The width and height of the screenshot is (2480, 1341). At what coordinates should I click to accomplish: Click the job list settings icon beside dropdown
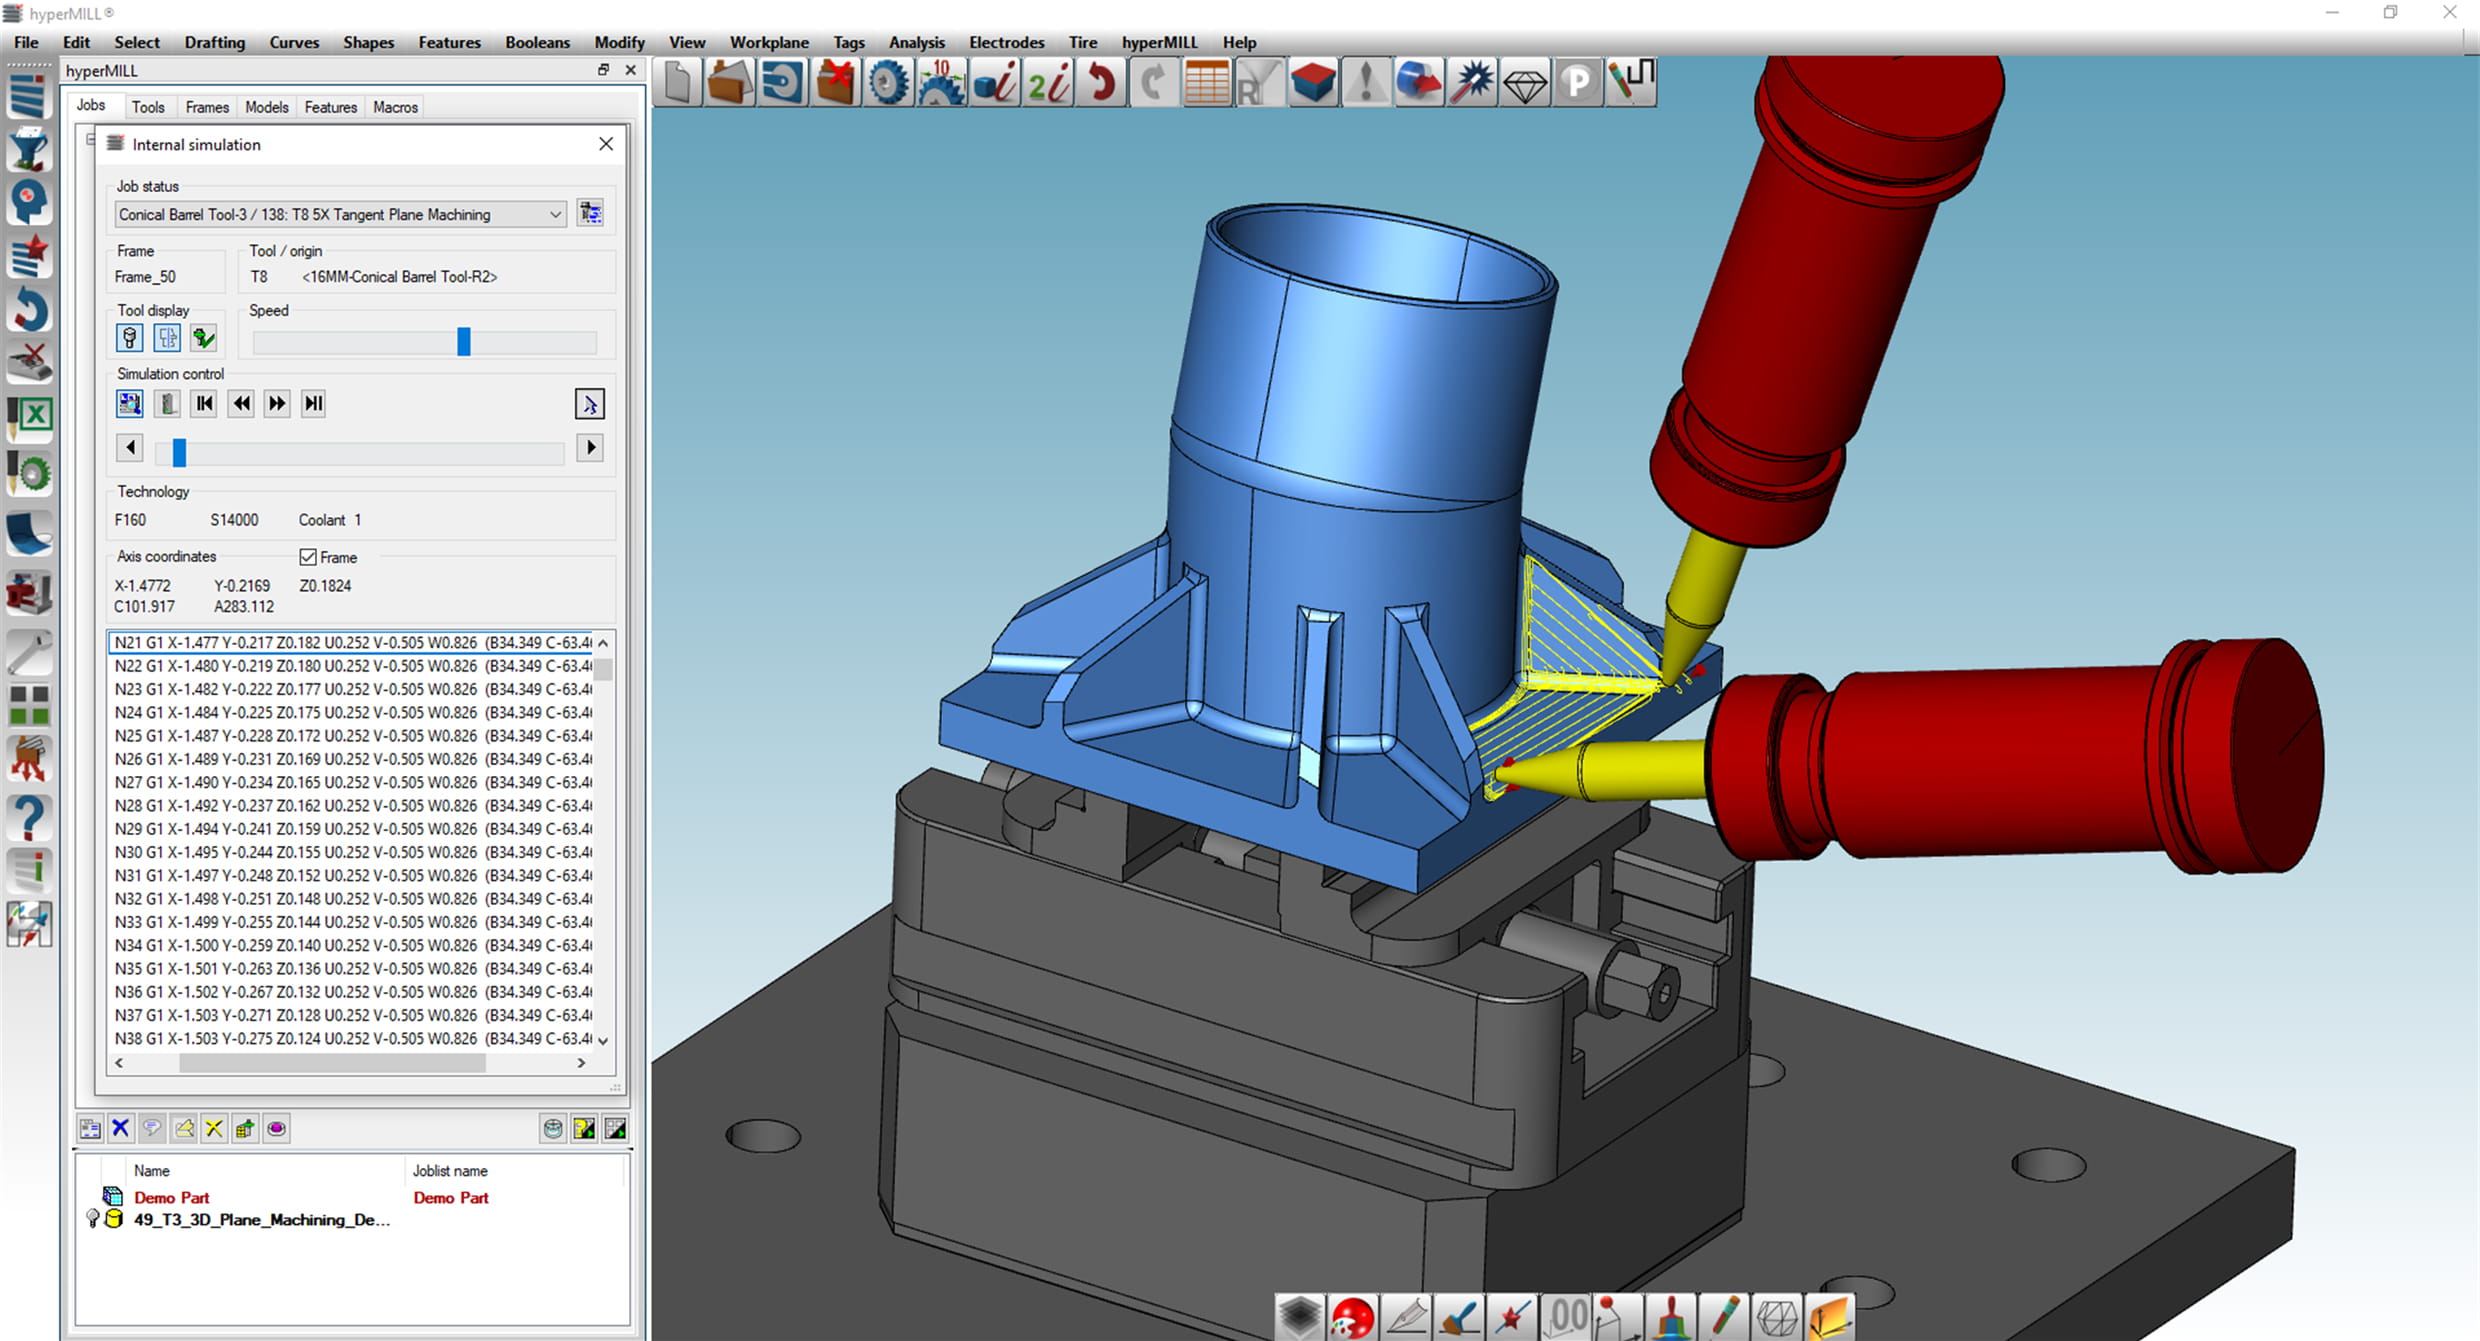click(590, 213)
